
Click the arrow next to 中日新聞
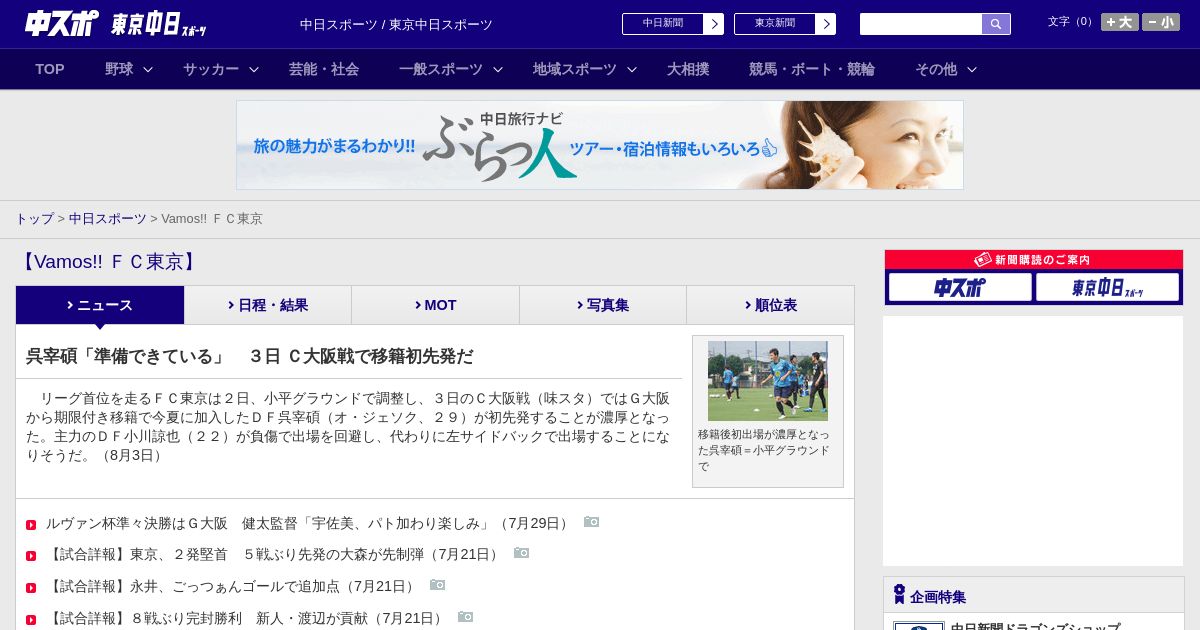coord(714,24)
